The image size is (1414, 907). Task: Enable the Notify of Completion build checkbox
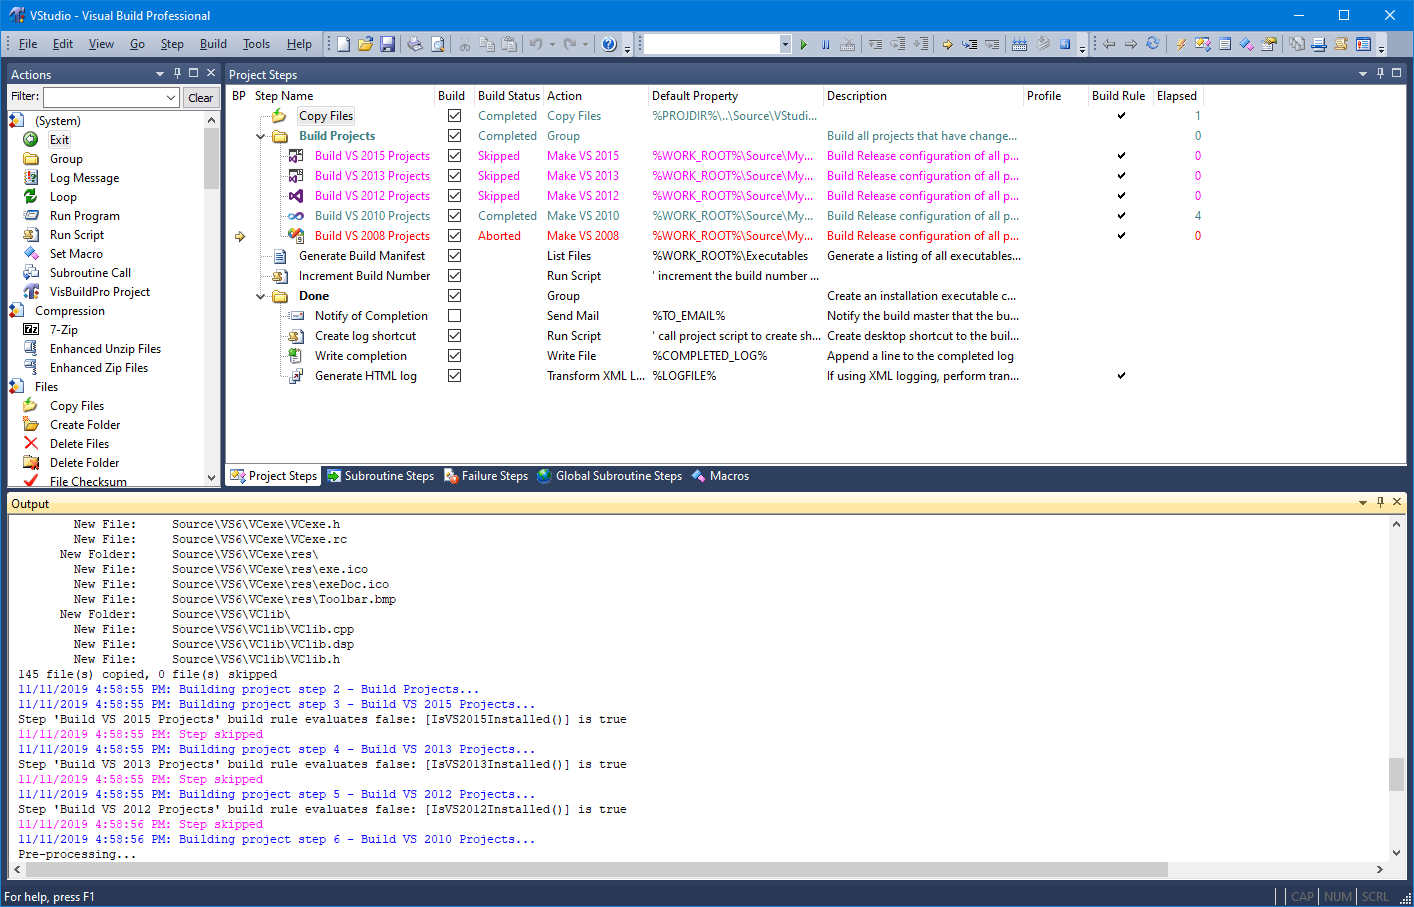[454, 316]
